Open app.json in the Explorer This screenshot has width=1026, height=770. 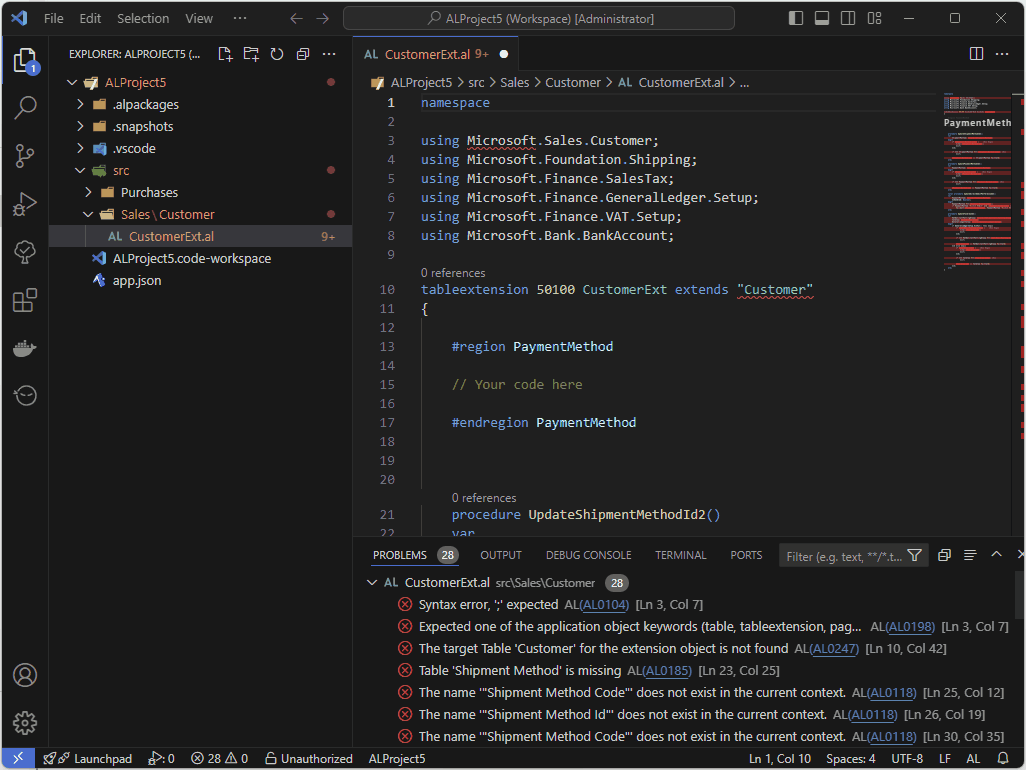(137, 281)
